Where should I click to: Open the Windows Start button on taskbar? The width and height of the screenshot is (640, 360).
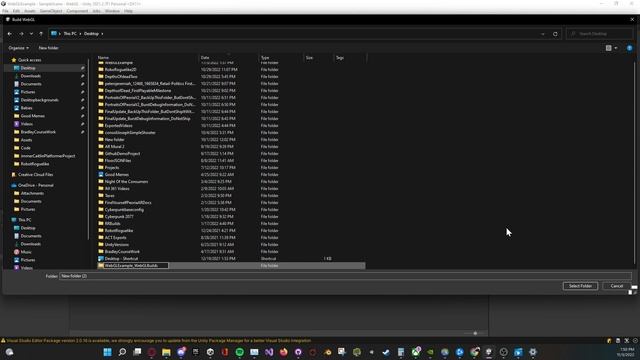coord(107,352)
